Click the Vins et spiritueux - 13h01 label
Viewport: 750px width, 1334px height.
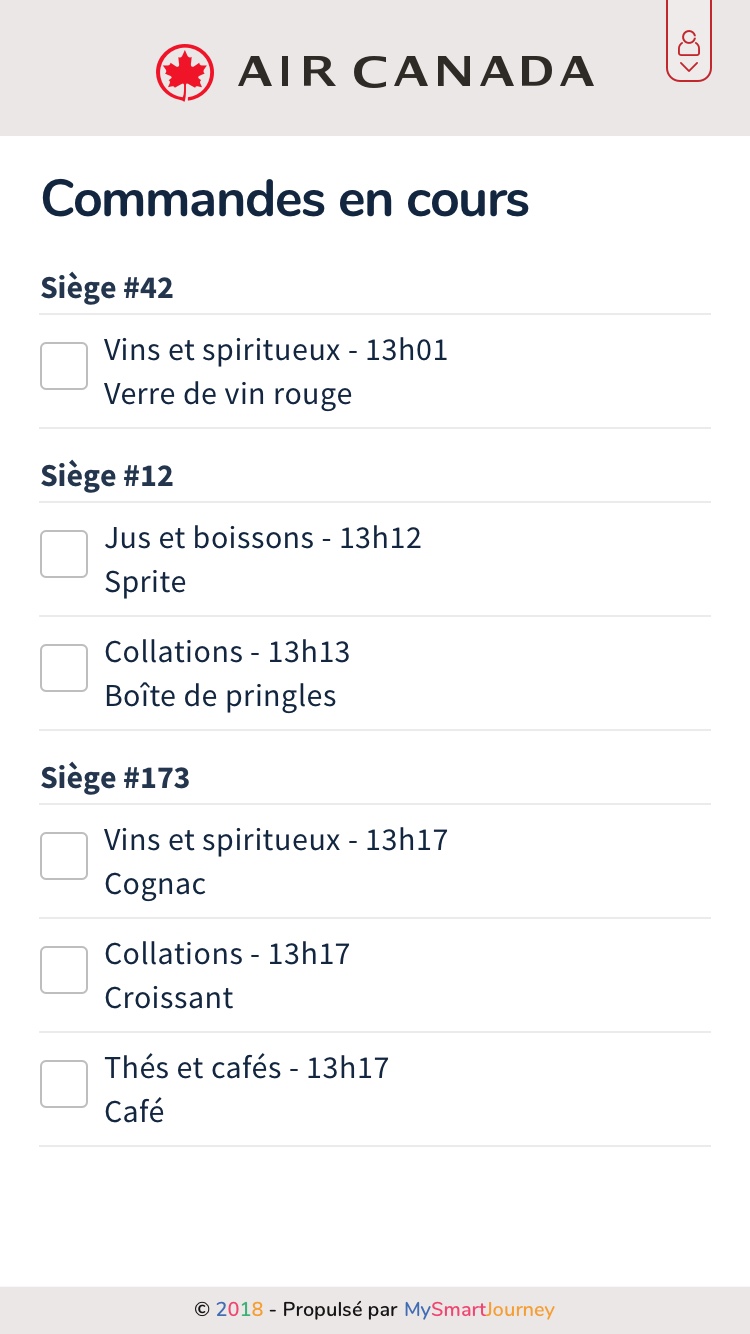[x=276, y=350]
